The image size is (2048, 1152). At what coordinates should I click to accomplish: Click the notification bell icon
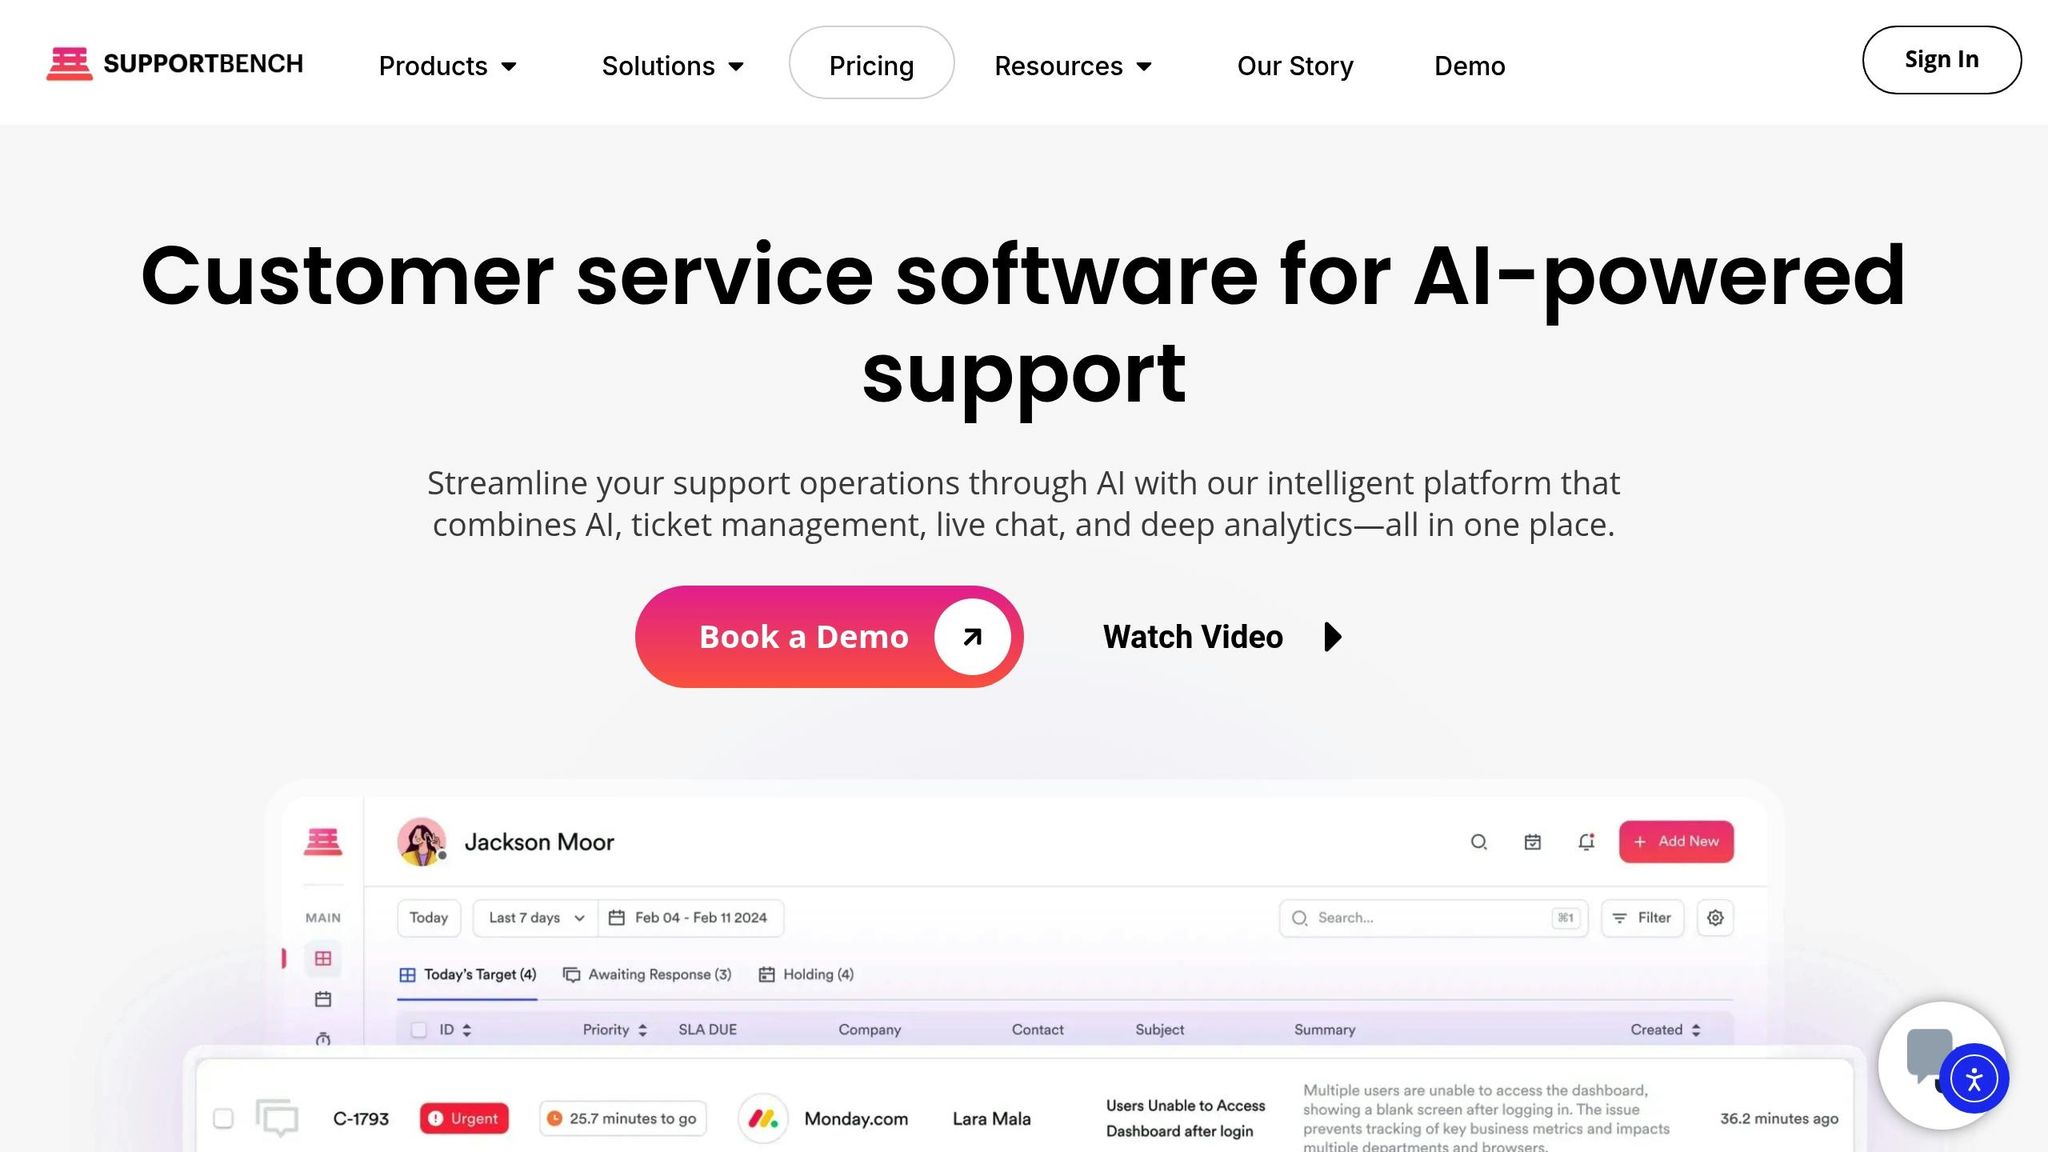pos(1586,842)
